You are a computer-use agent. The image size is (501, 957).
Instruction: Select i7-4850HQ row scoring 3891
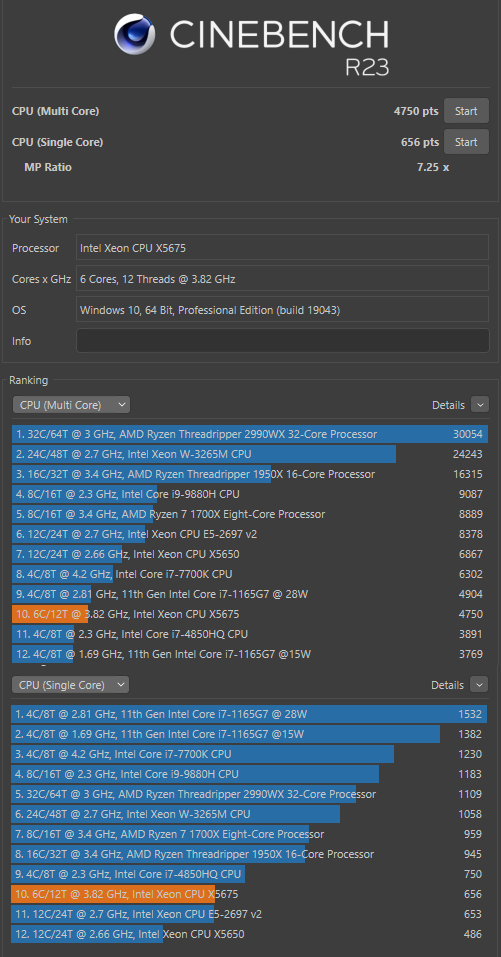[x=250, y=634]
